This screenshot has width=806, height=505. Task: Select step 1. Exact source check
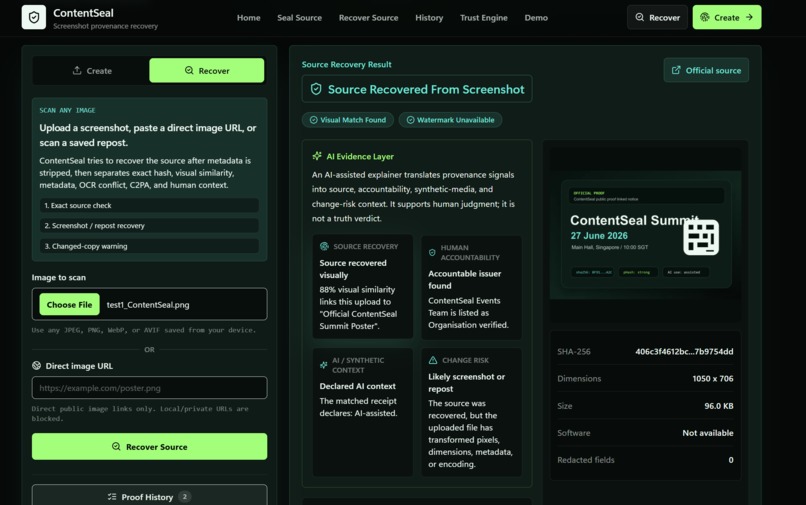coord(149,205)
